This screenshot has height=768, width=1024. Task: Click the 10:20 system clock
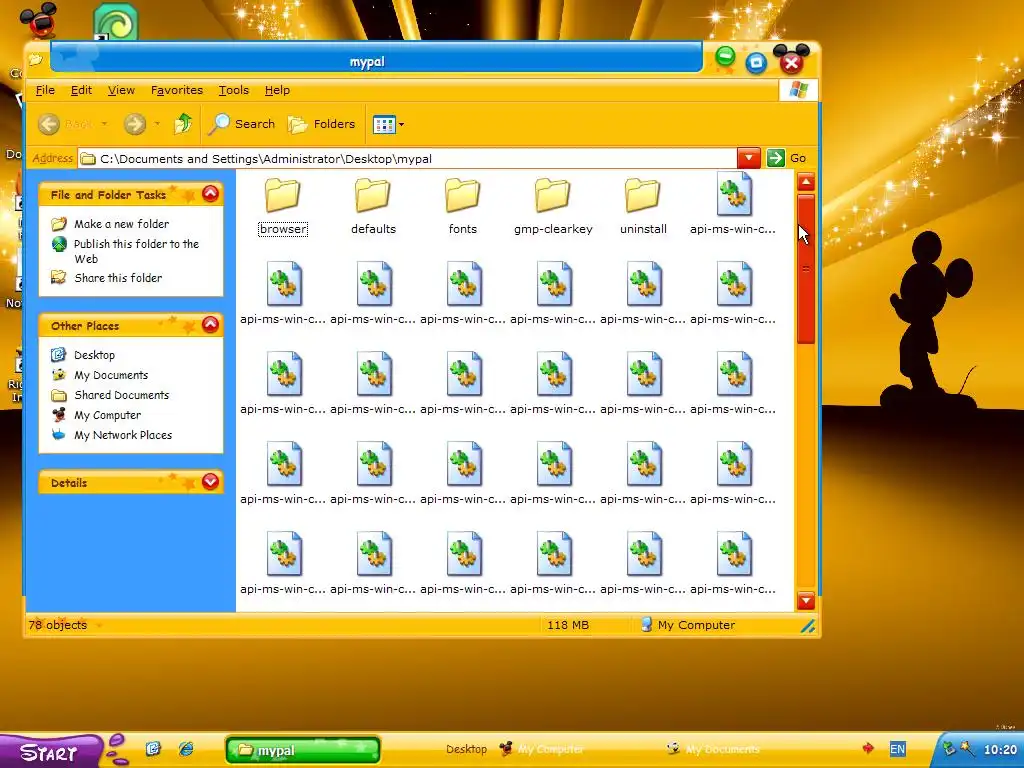pyautogui.click(x=1000, y=750)
